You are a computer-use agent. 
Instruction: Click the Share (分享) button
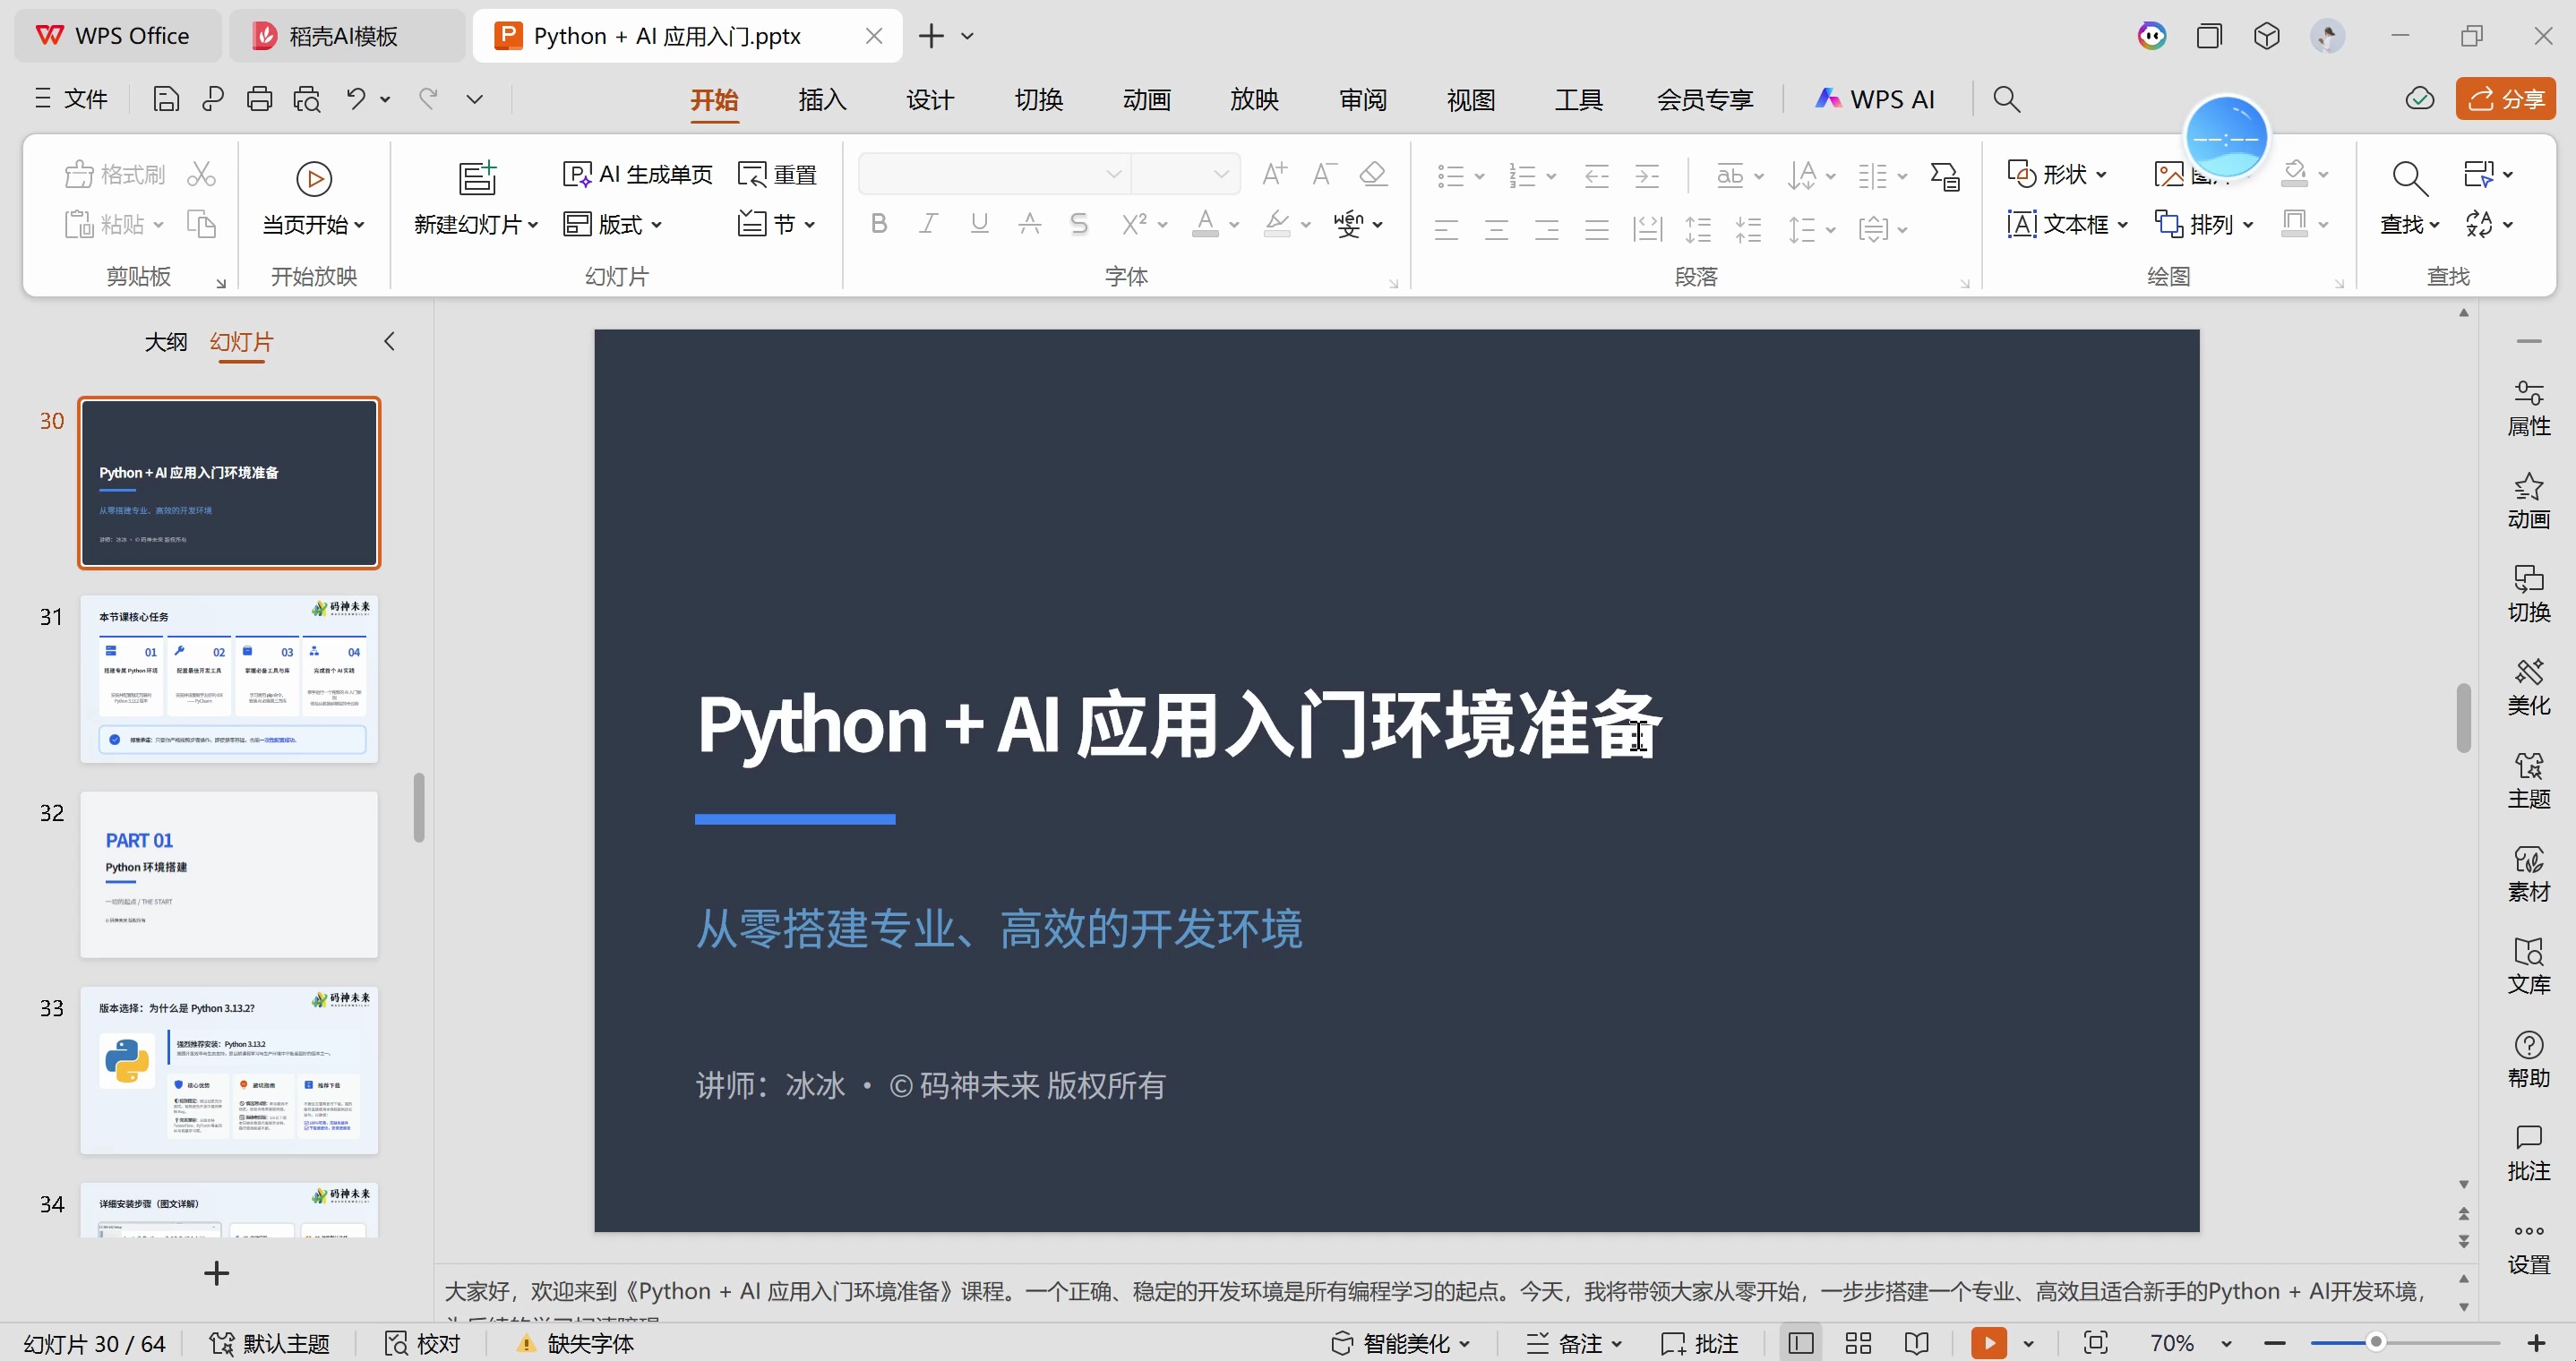point(2505,99)
